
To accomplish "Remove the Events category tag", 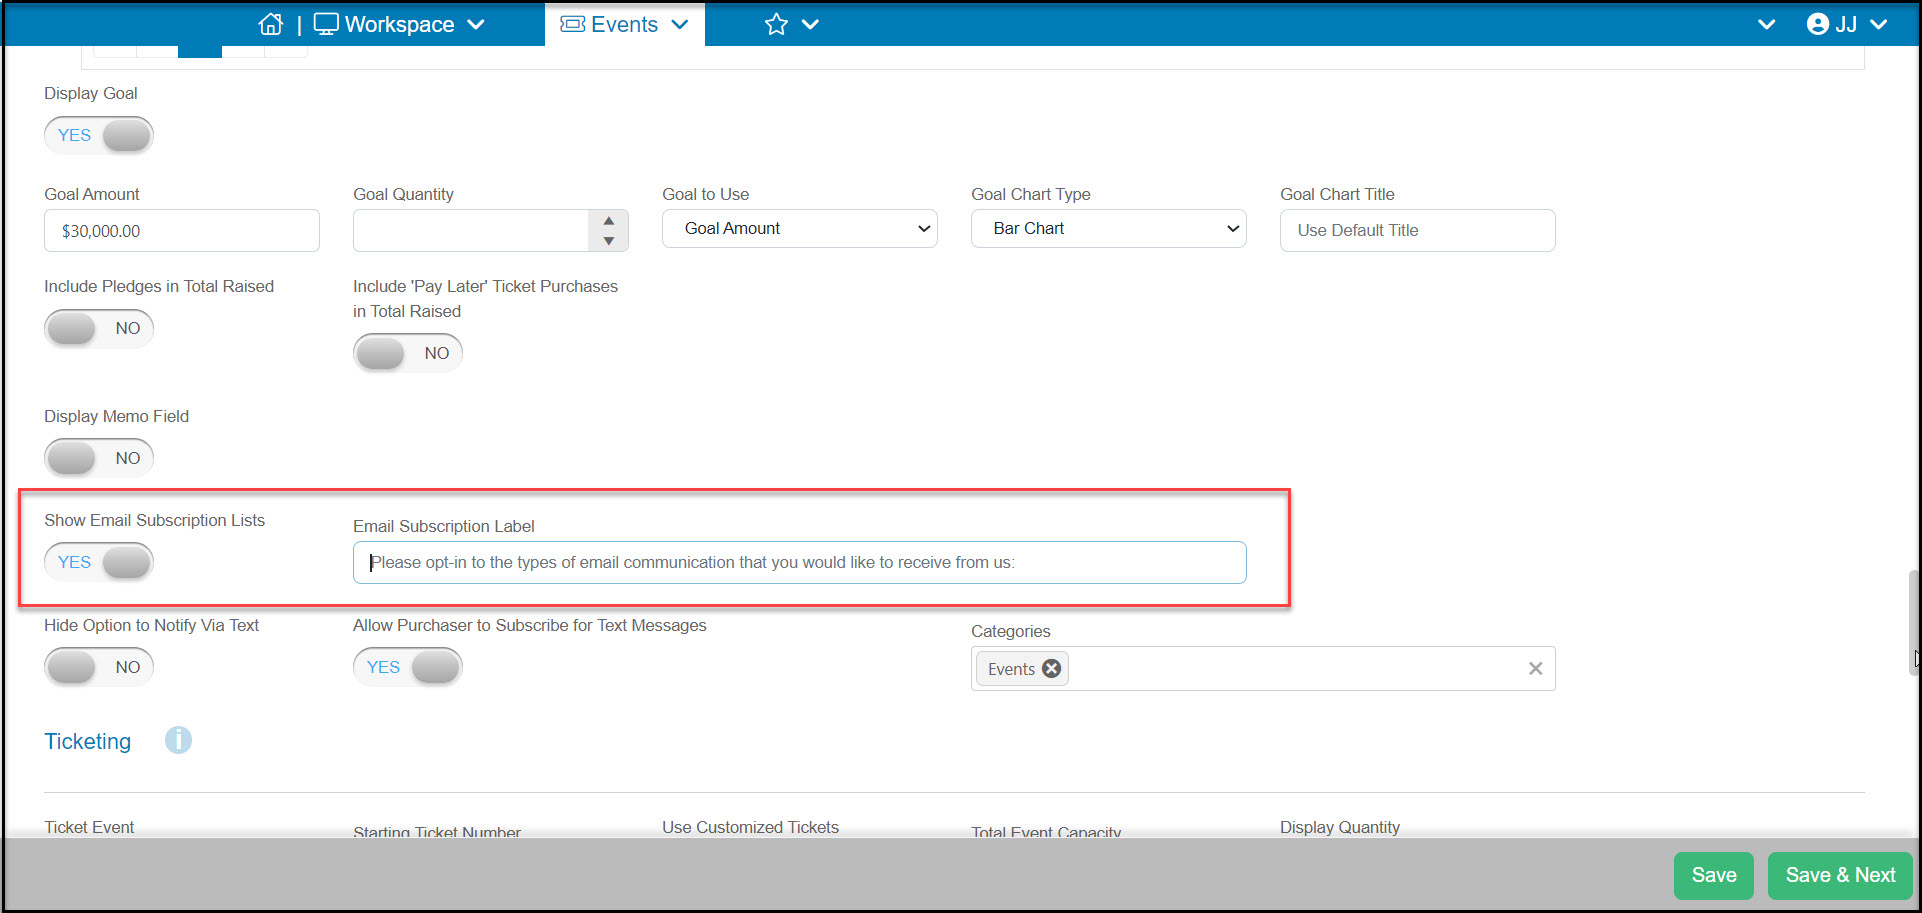I will 1051,668.
